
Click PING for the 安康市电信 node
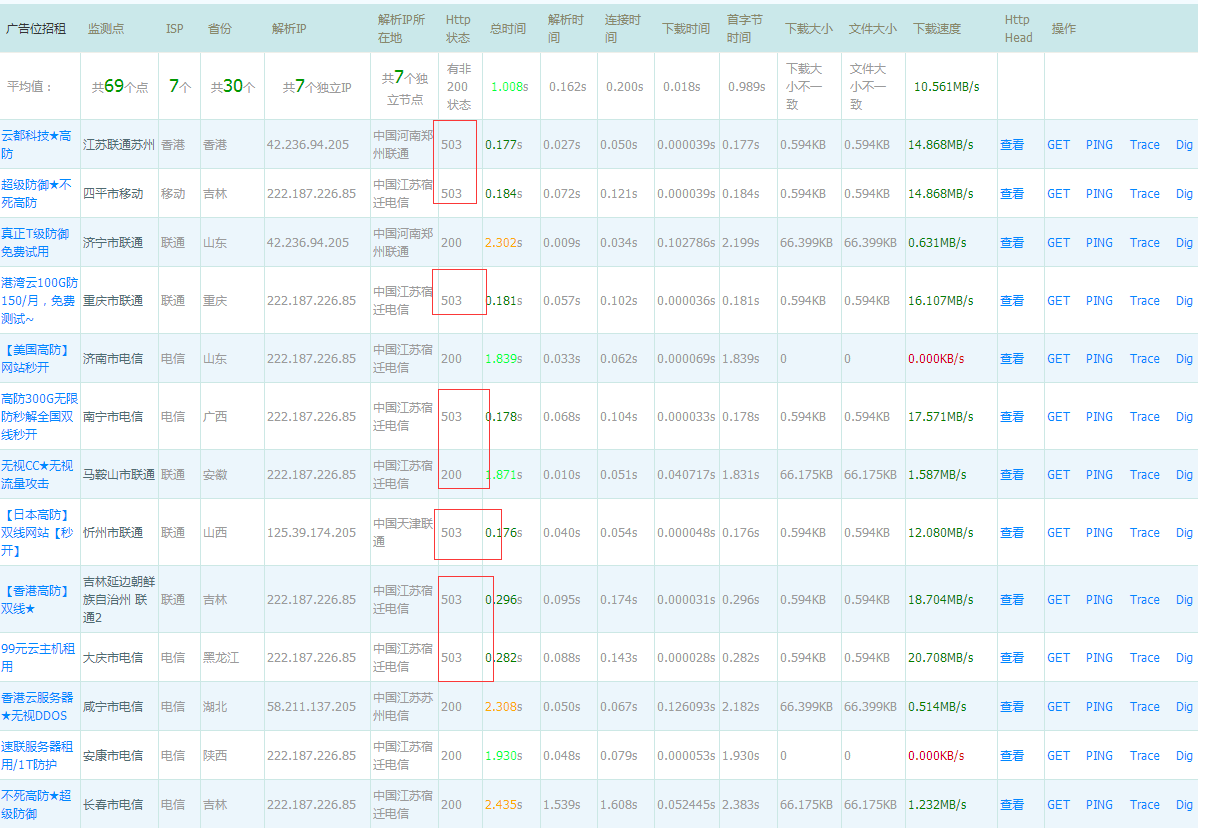[x=1099, y=756]
